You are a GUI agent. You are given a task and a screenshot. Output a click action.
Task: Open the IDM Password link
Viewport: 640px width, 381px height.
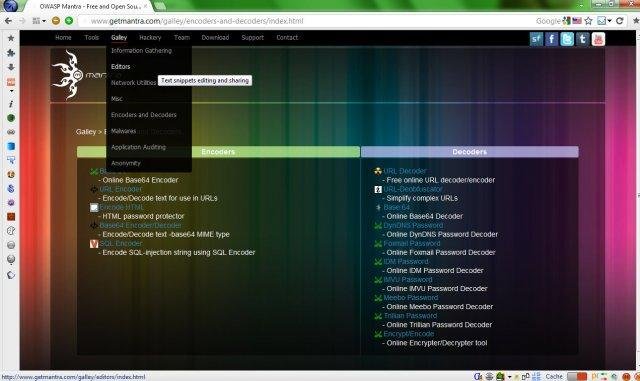[x=406, y=261]
